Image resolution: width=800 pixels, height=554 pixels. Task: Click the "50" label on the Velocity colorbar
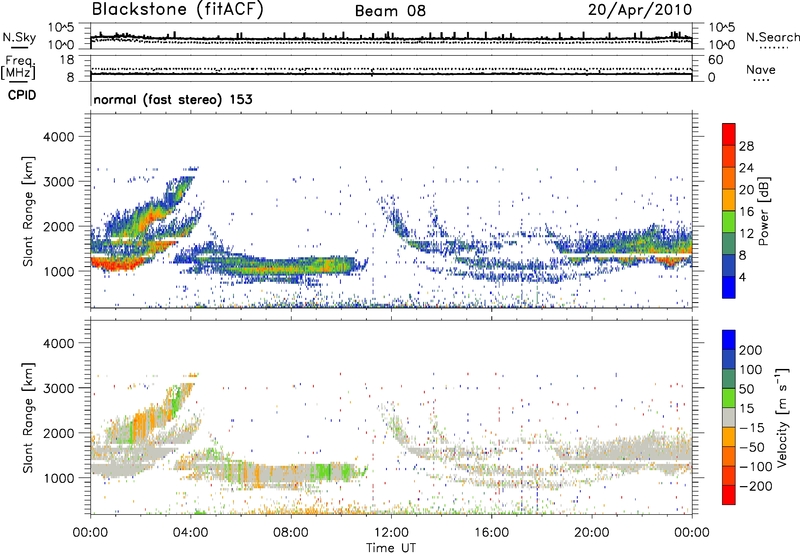[746, 389]
